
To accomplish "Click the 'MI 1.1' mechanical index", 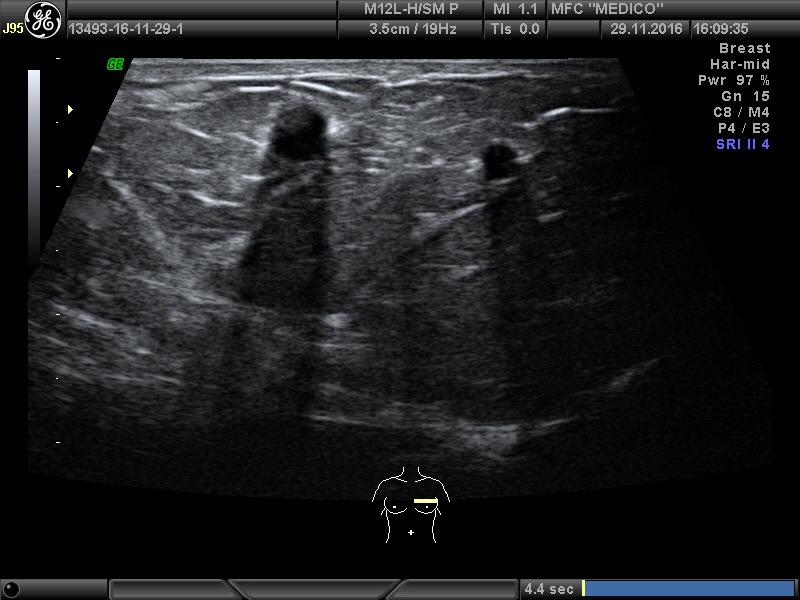I will (x=515, y=9).
